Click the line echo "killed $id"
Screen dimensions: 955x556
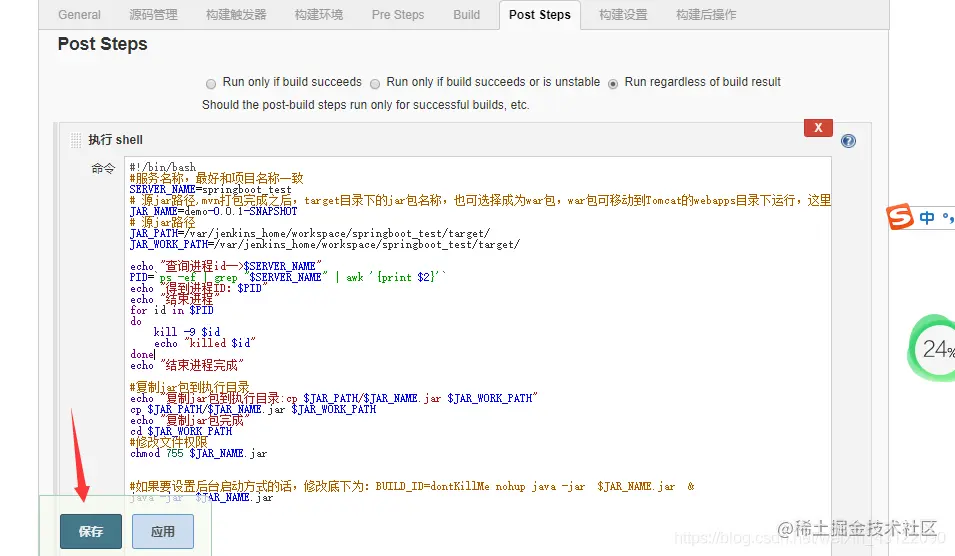coord(205,343)
